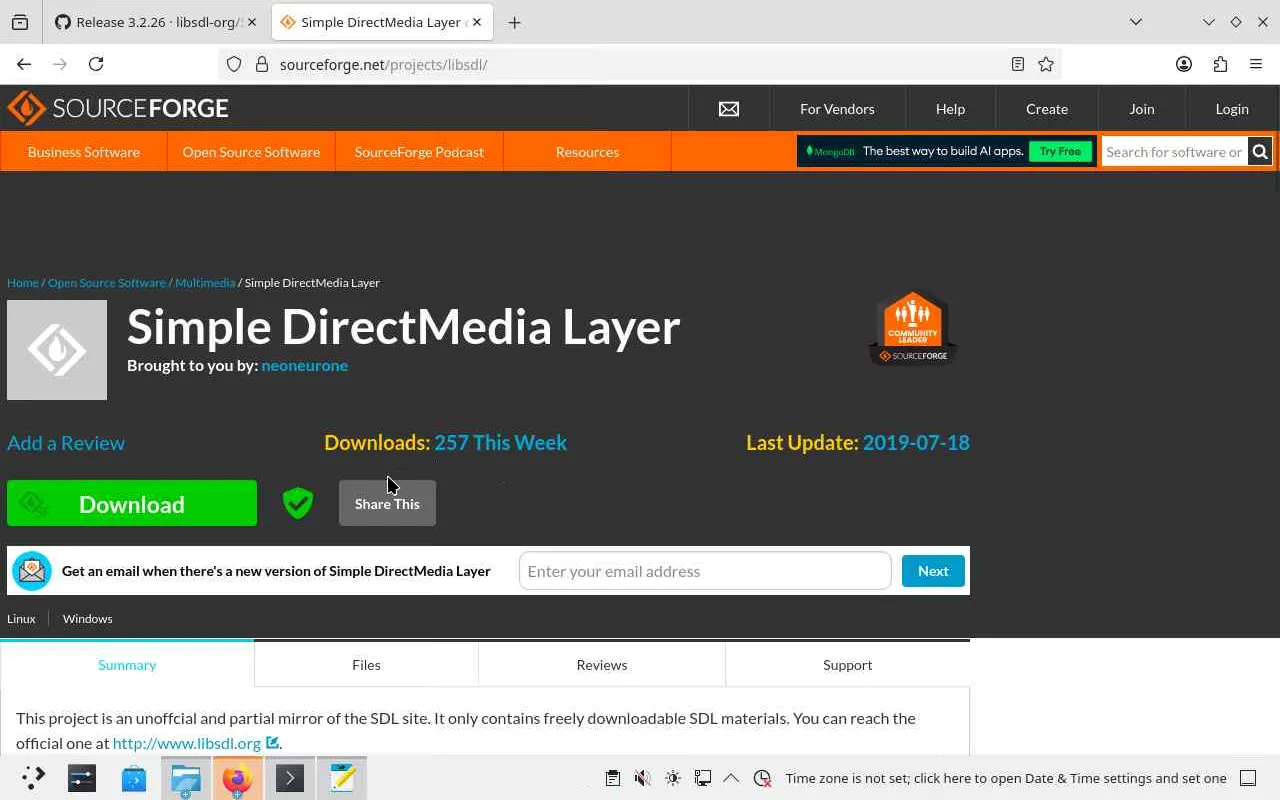The width and height of the screenshot is (1280, 800).
Task: Click the Firefox icon in the taskbar
Action: pyautogui.click(x=238, y=778)
